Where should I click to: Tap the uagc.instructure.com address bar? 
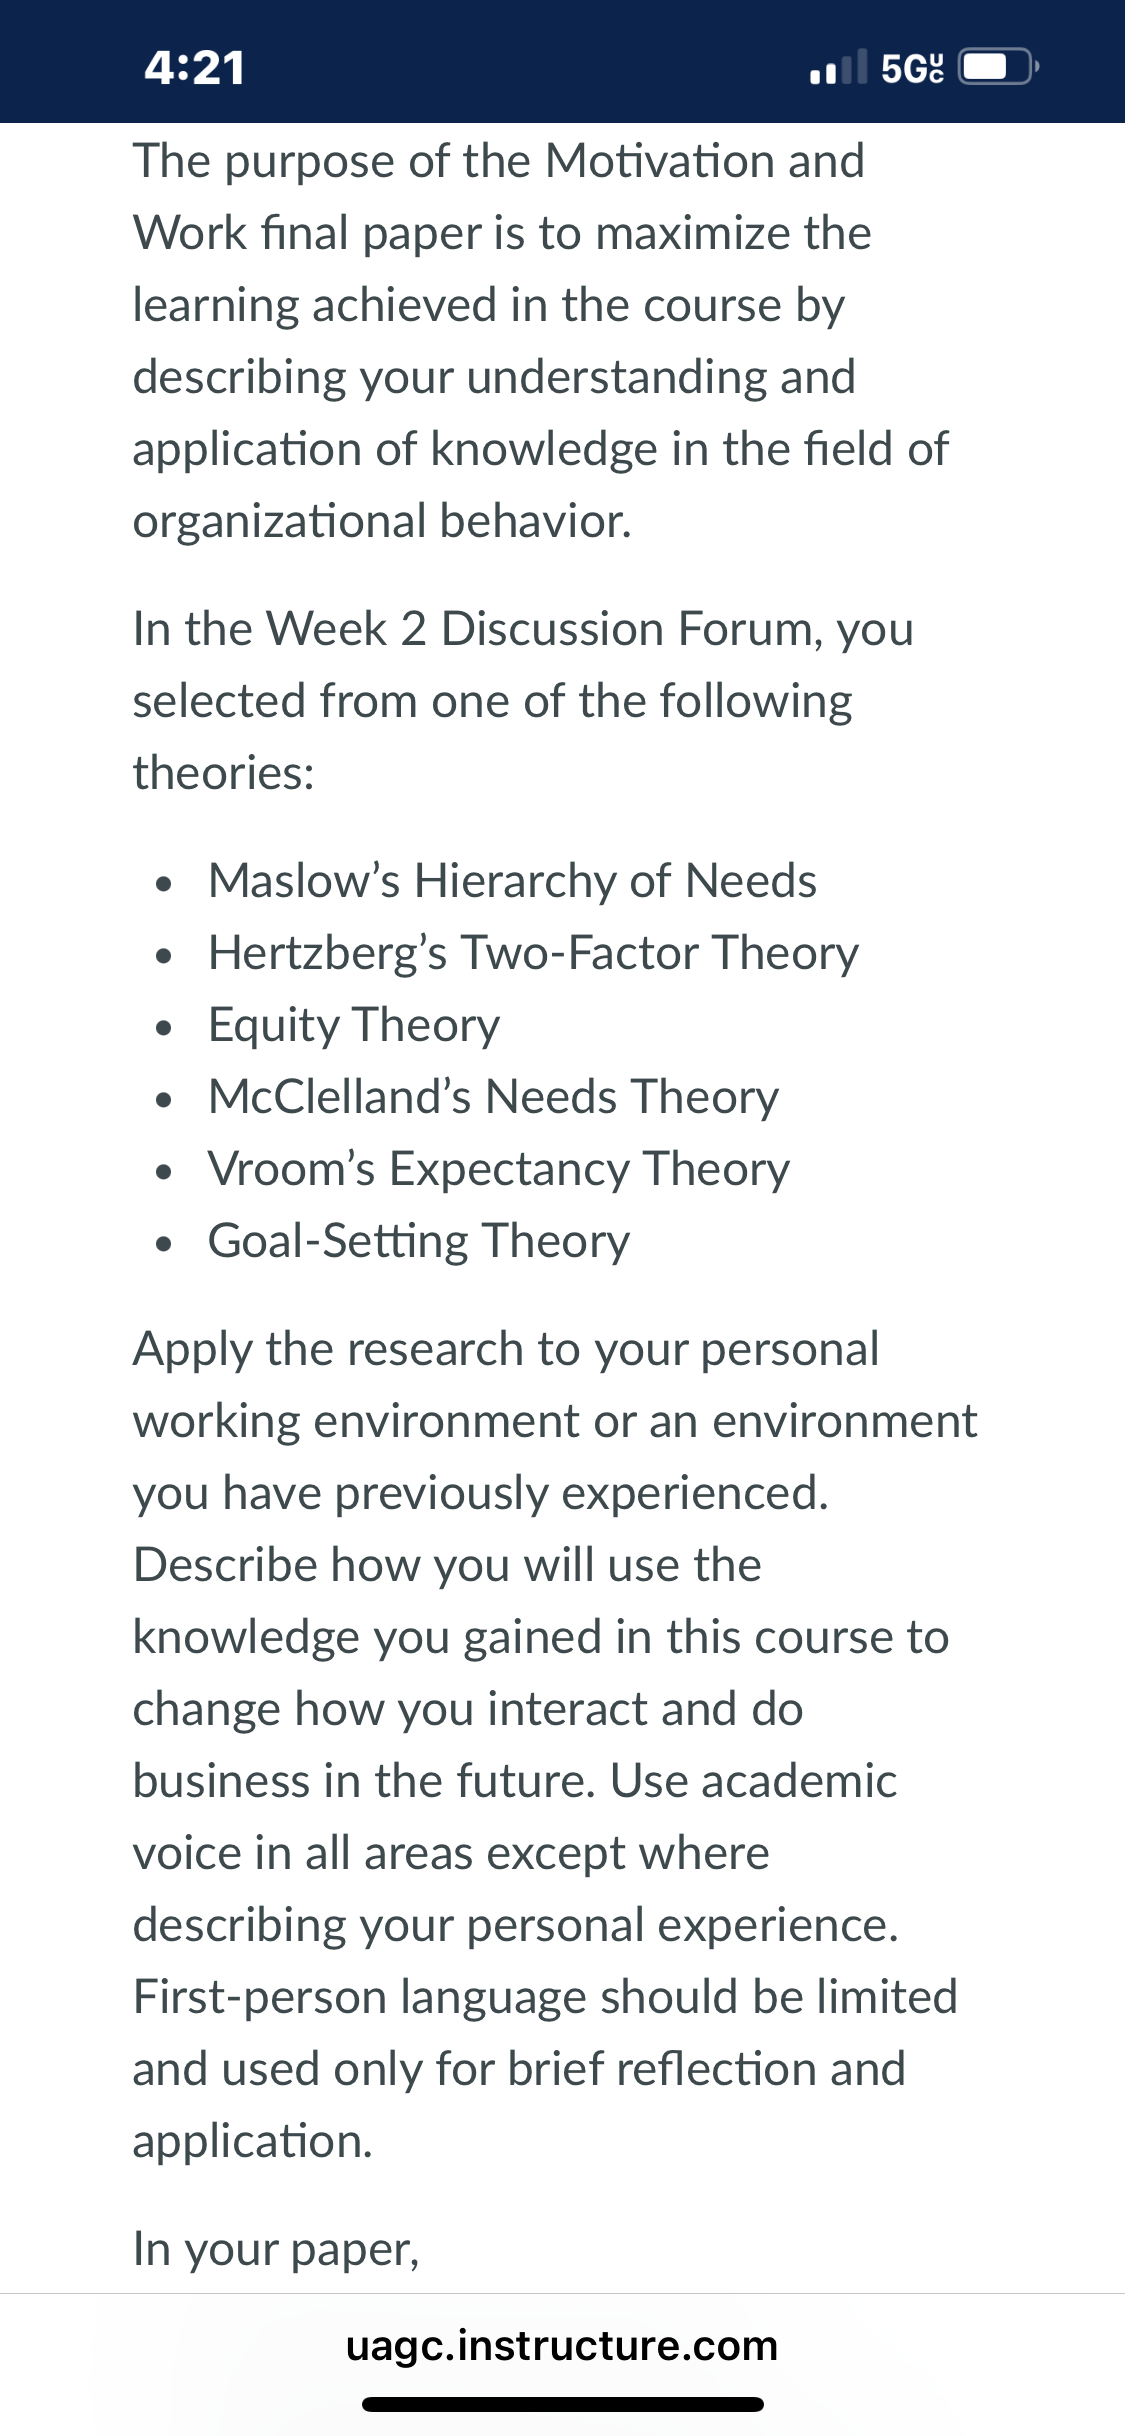(x=562, y=2345)
